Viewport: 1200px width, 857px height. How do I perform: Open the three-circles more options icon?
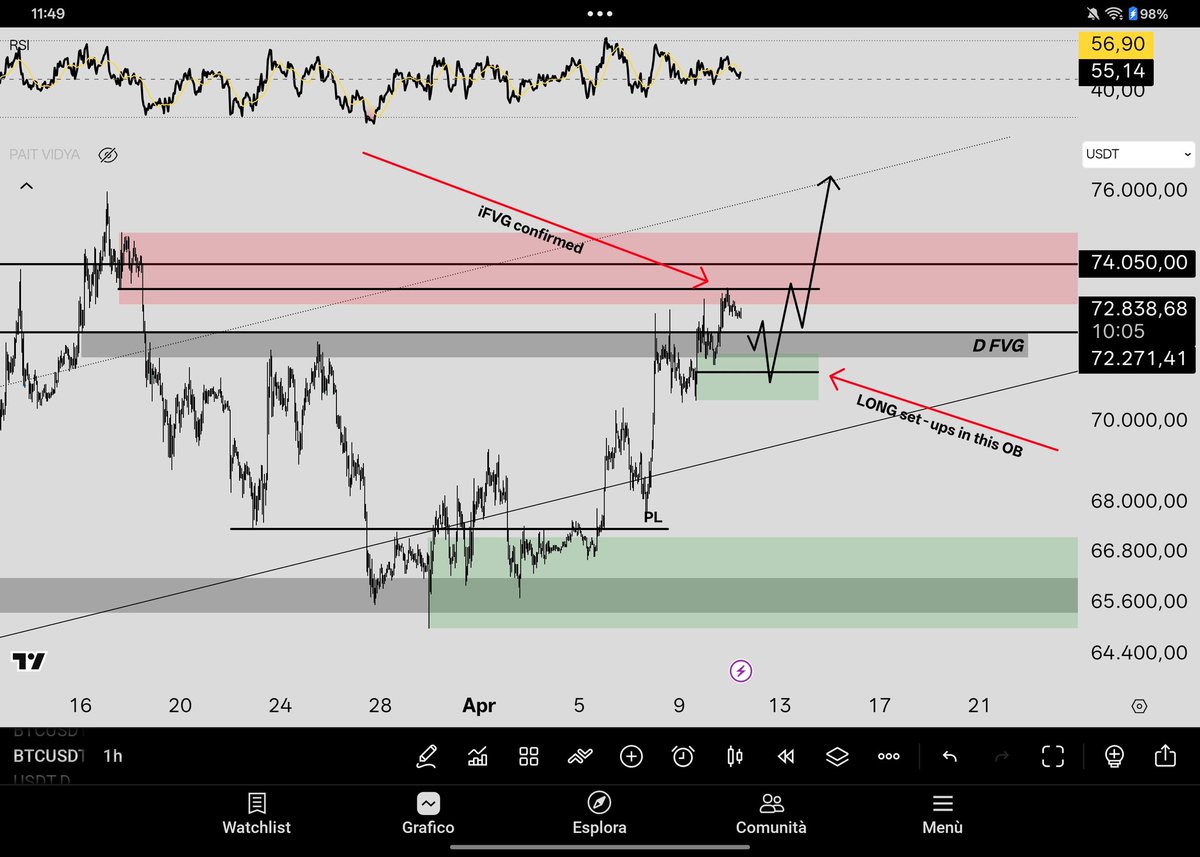(x=889, y=756)
